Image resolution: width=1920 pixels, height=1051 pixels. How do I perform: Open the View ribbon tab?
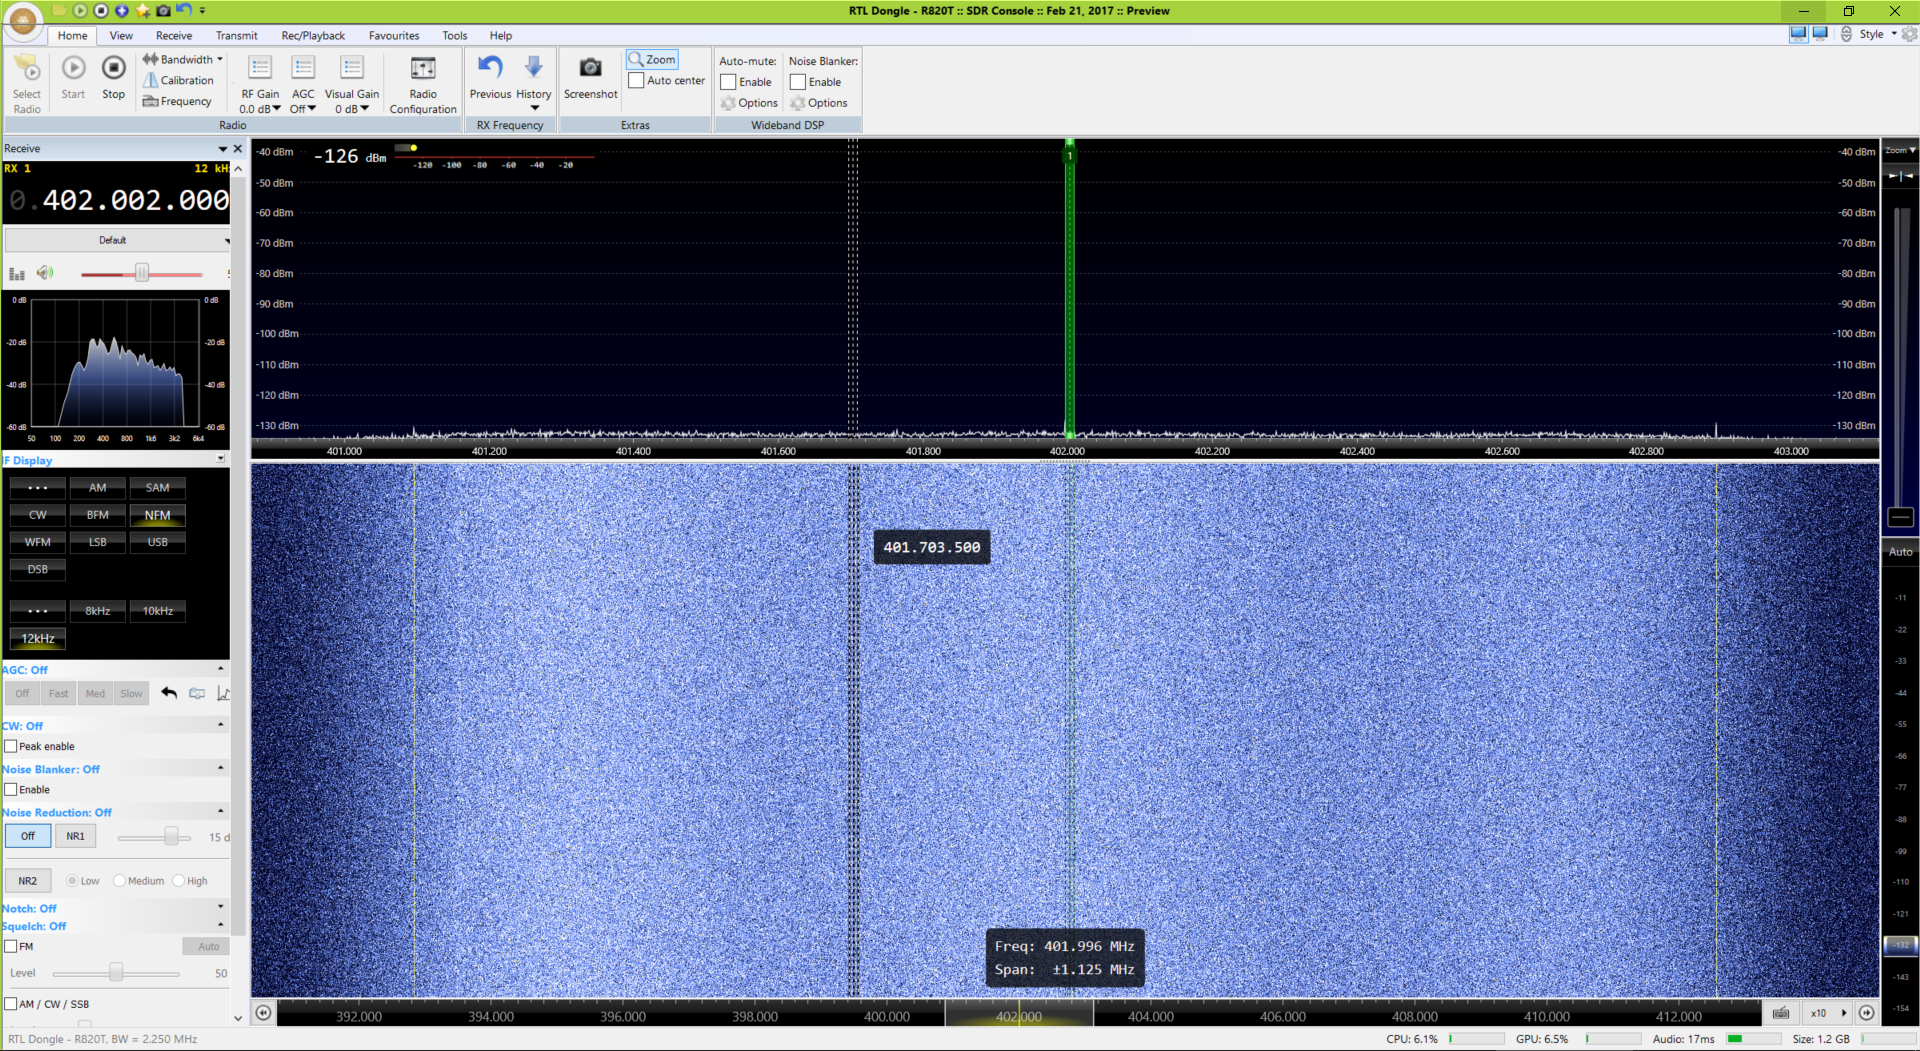pyautogui.click(x=121, y=35)
